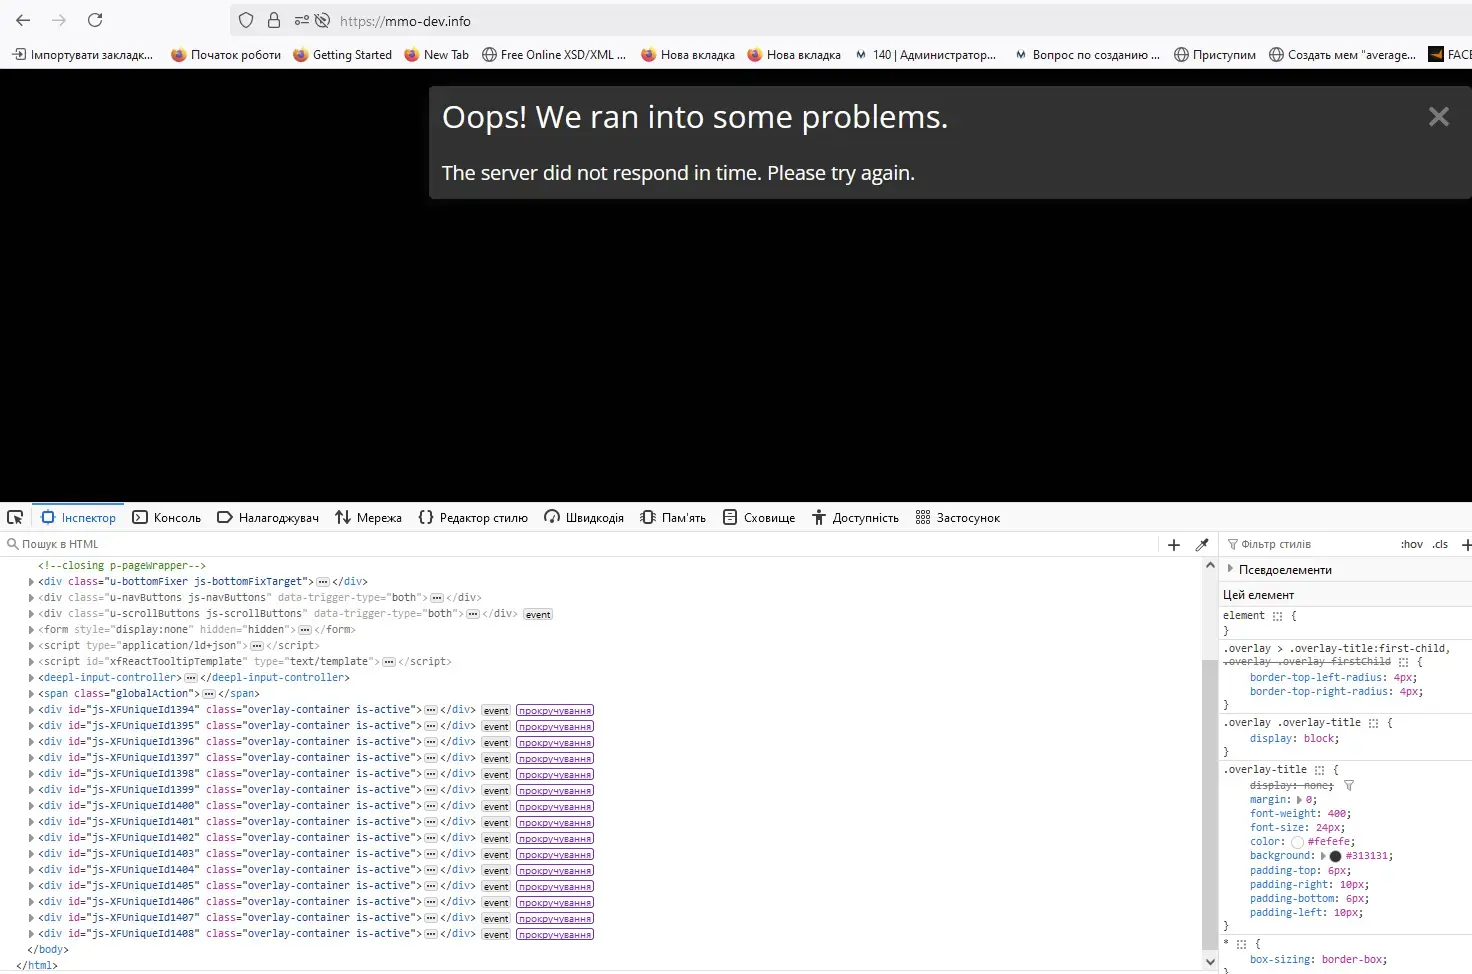Click event badge on u-scrollButtons div
1472x974 pixels.
[538, 614]
